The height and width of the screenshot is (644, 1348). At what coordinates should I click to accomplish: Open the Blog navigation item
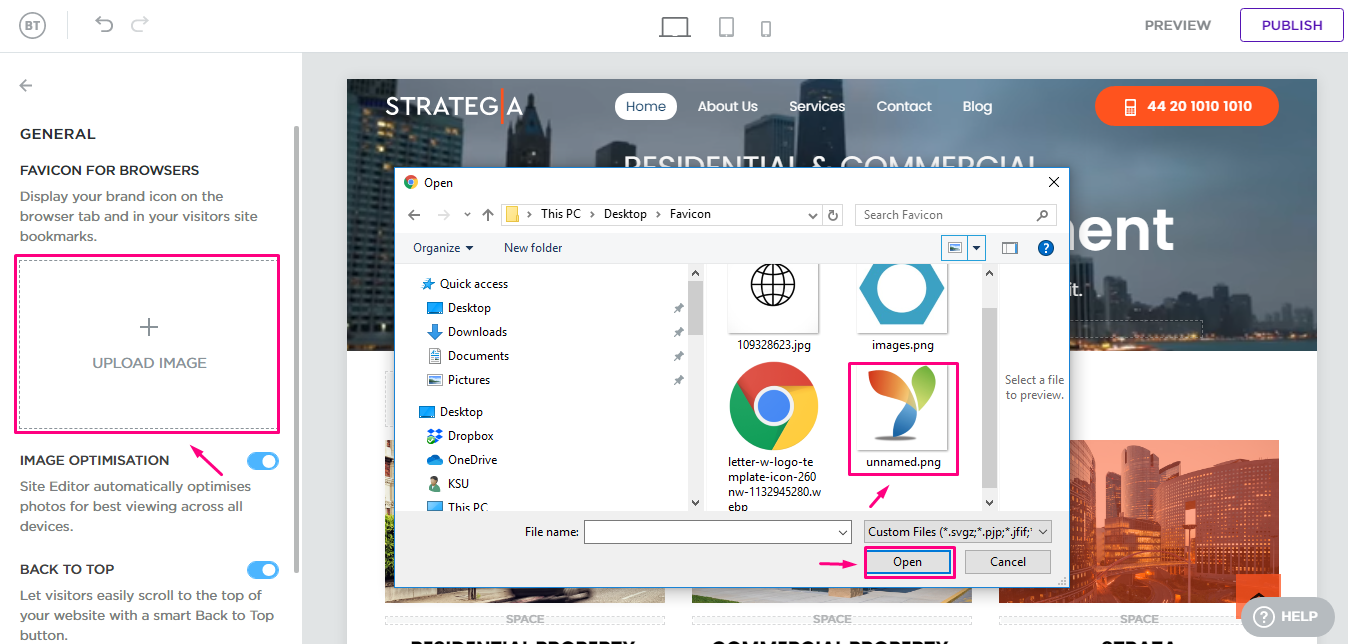(x=977, y=106)
